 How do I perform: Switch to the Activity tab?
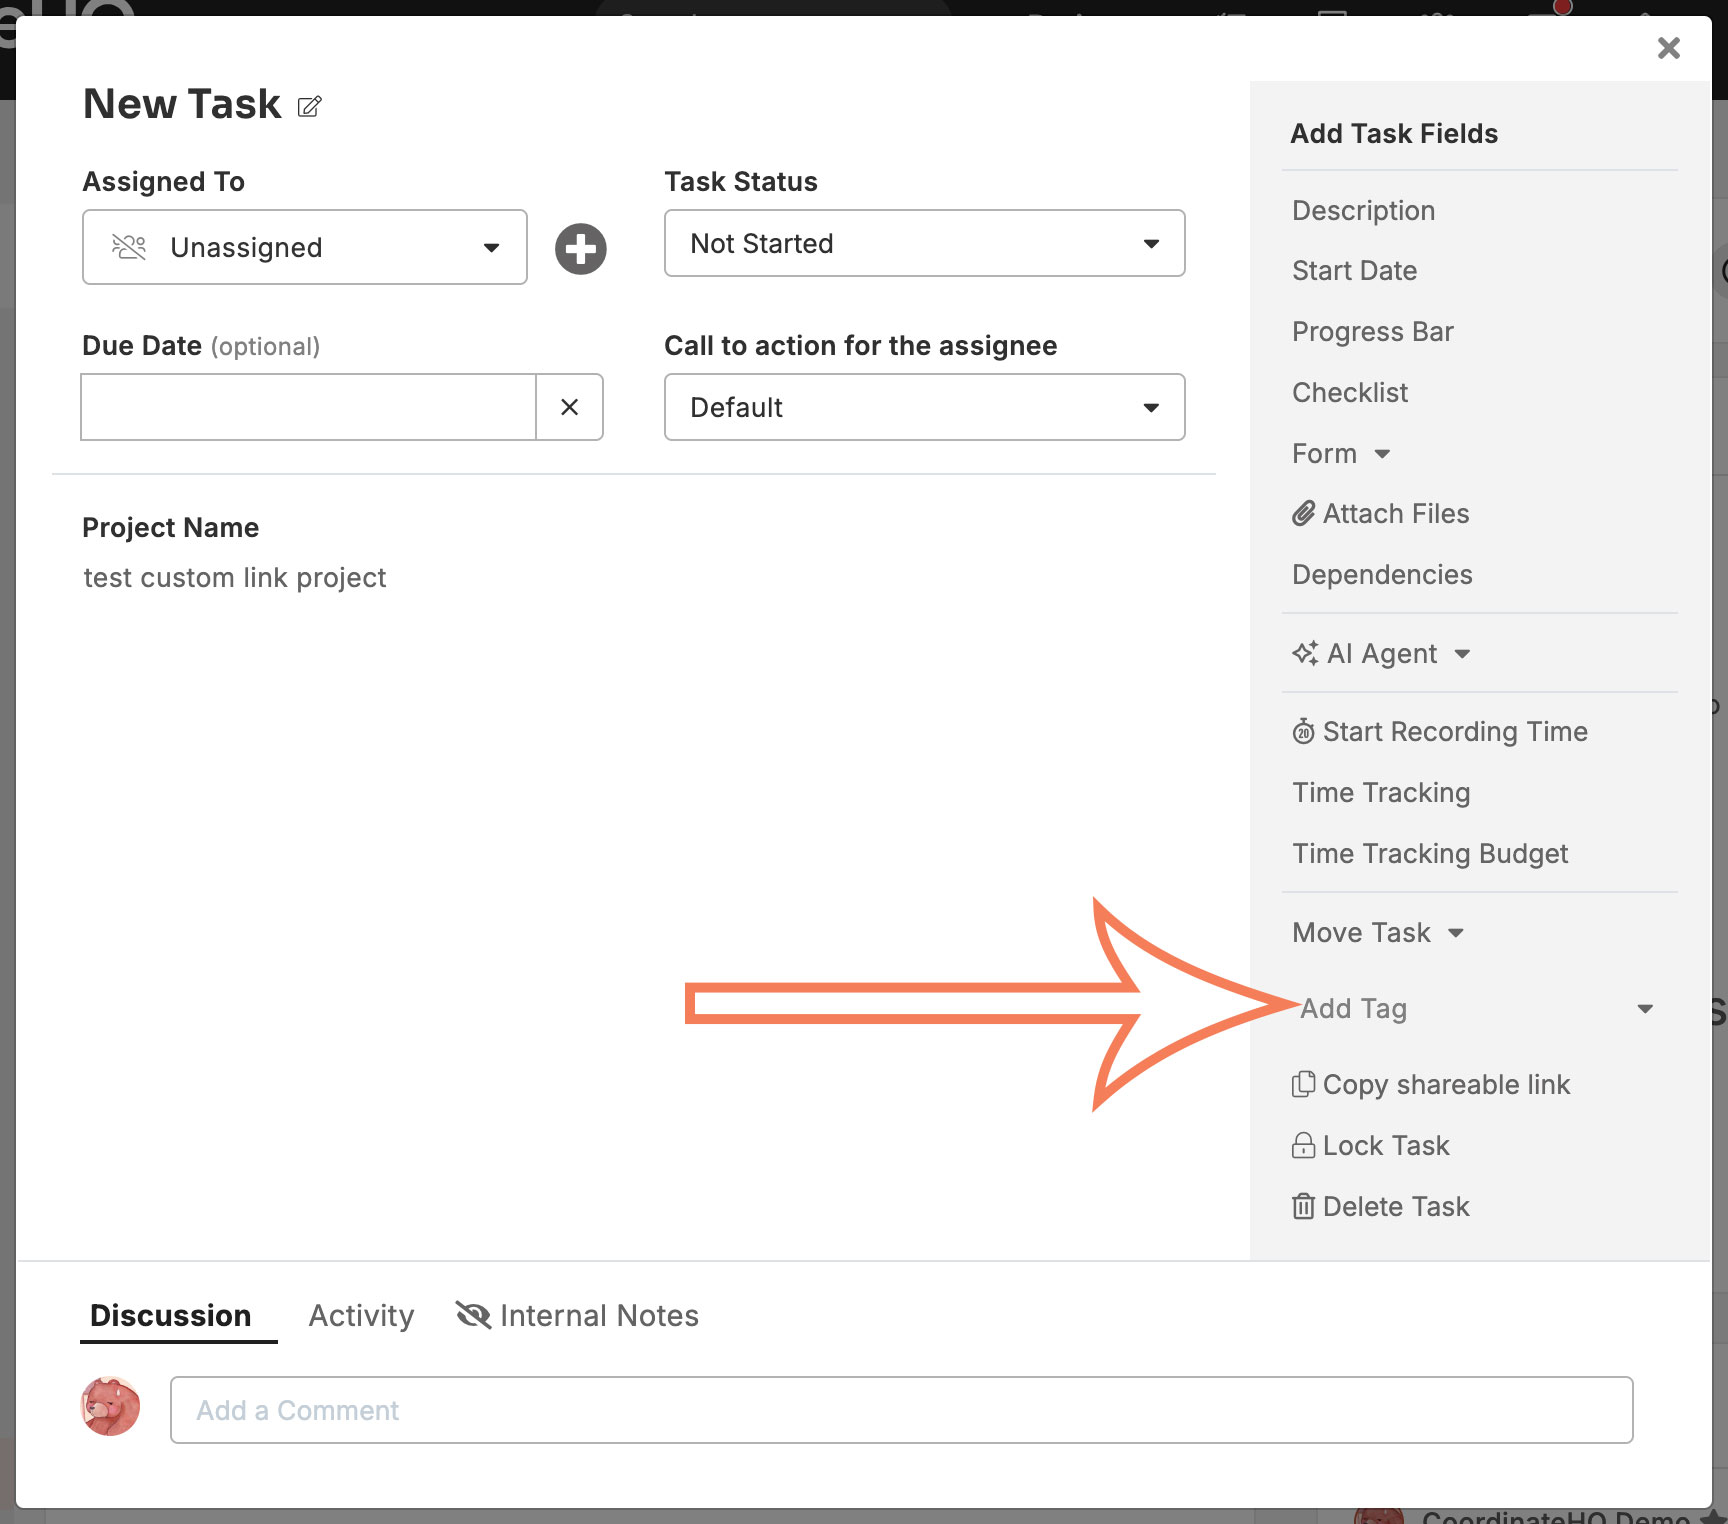point(361,1315)
